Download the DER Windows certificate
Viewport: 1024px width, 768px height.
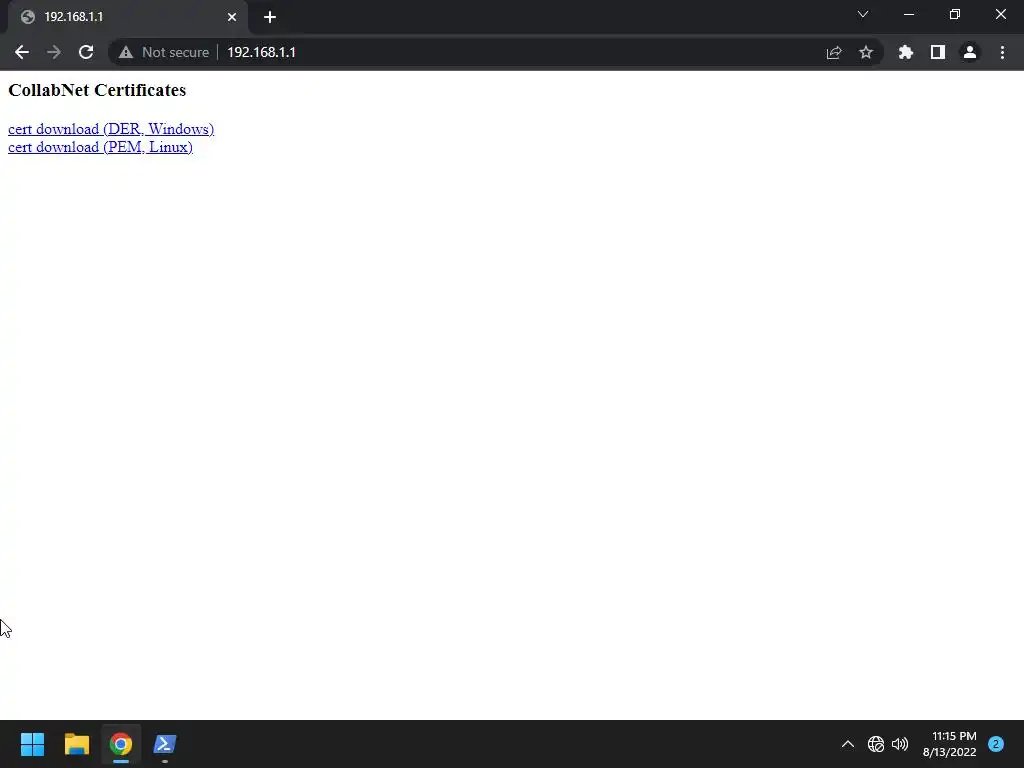point(111,129)
